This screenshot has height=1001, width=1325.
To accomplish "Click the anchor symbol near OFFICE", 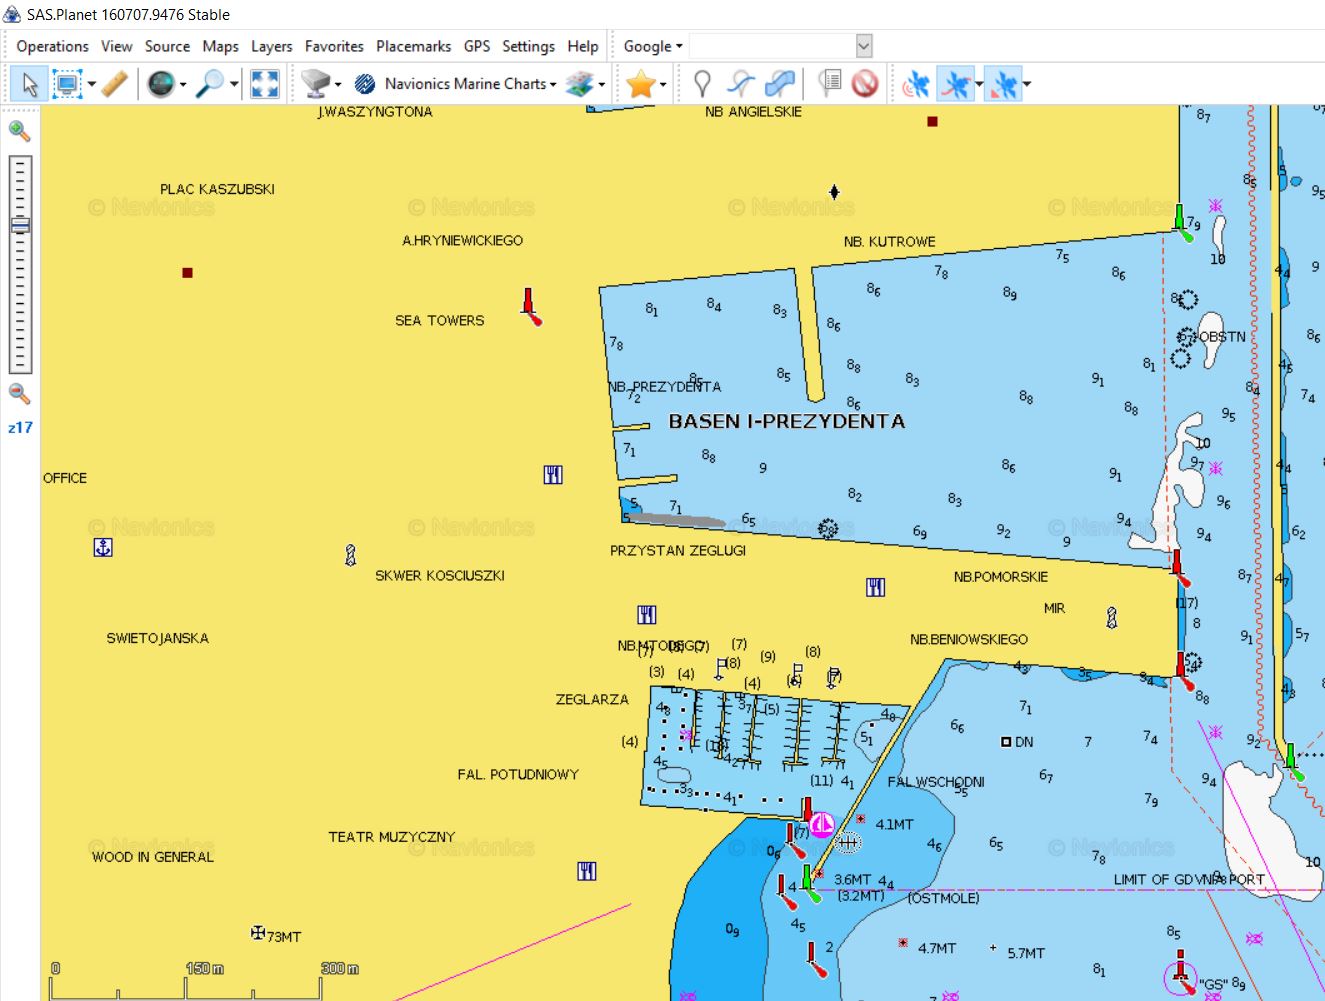I will [x=102, y=547].
